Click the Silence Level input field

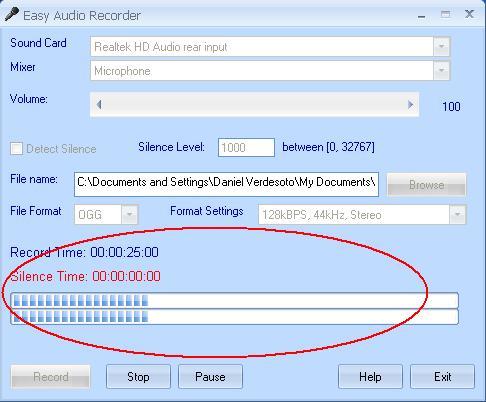coord(246,147)
